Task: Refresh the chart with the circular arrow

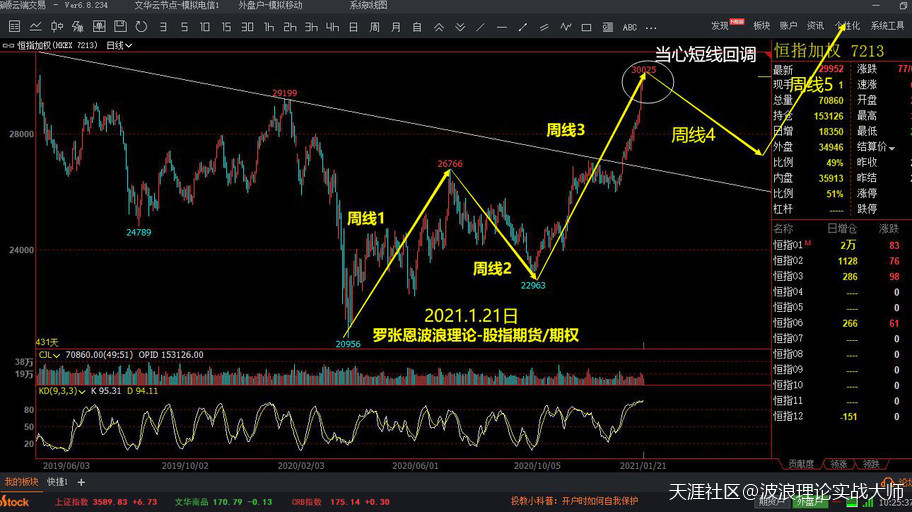Action: pyautogui.click(x=141, y=27)
